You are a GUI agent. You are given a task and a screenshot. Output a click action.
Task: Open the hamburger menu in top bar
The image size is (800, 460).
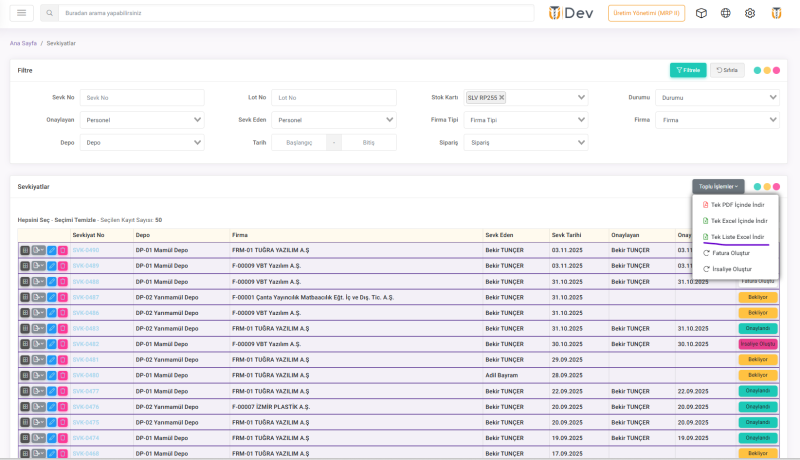(22, 13)
